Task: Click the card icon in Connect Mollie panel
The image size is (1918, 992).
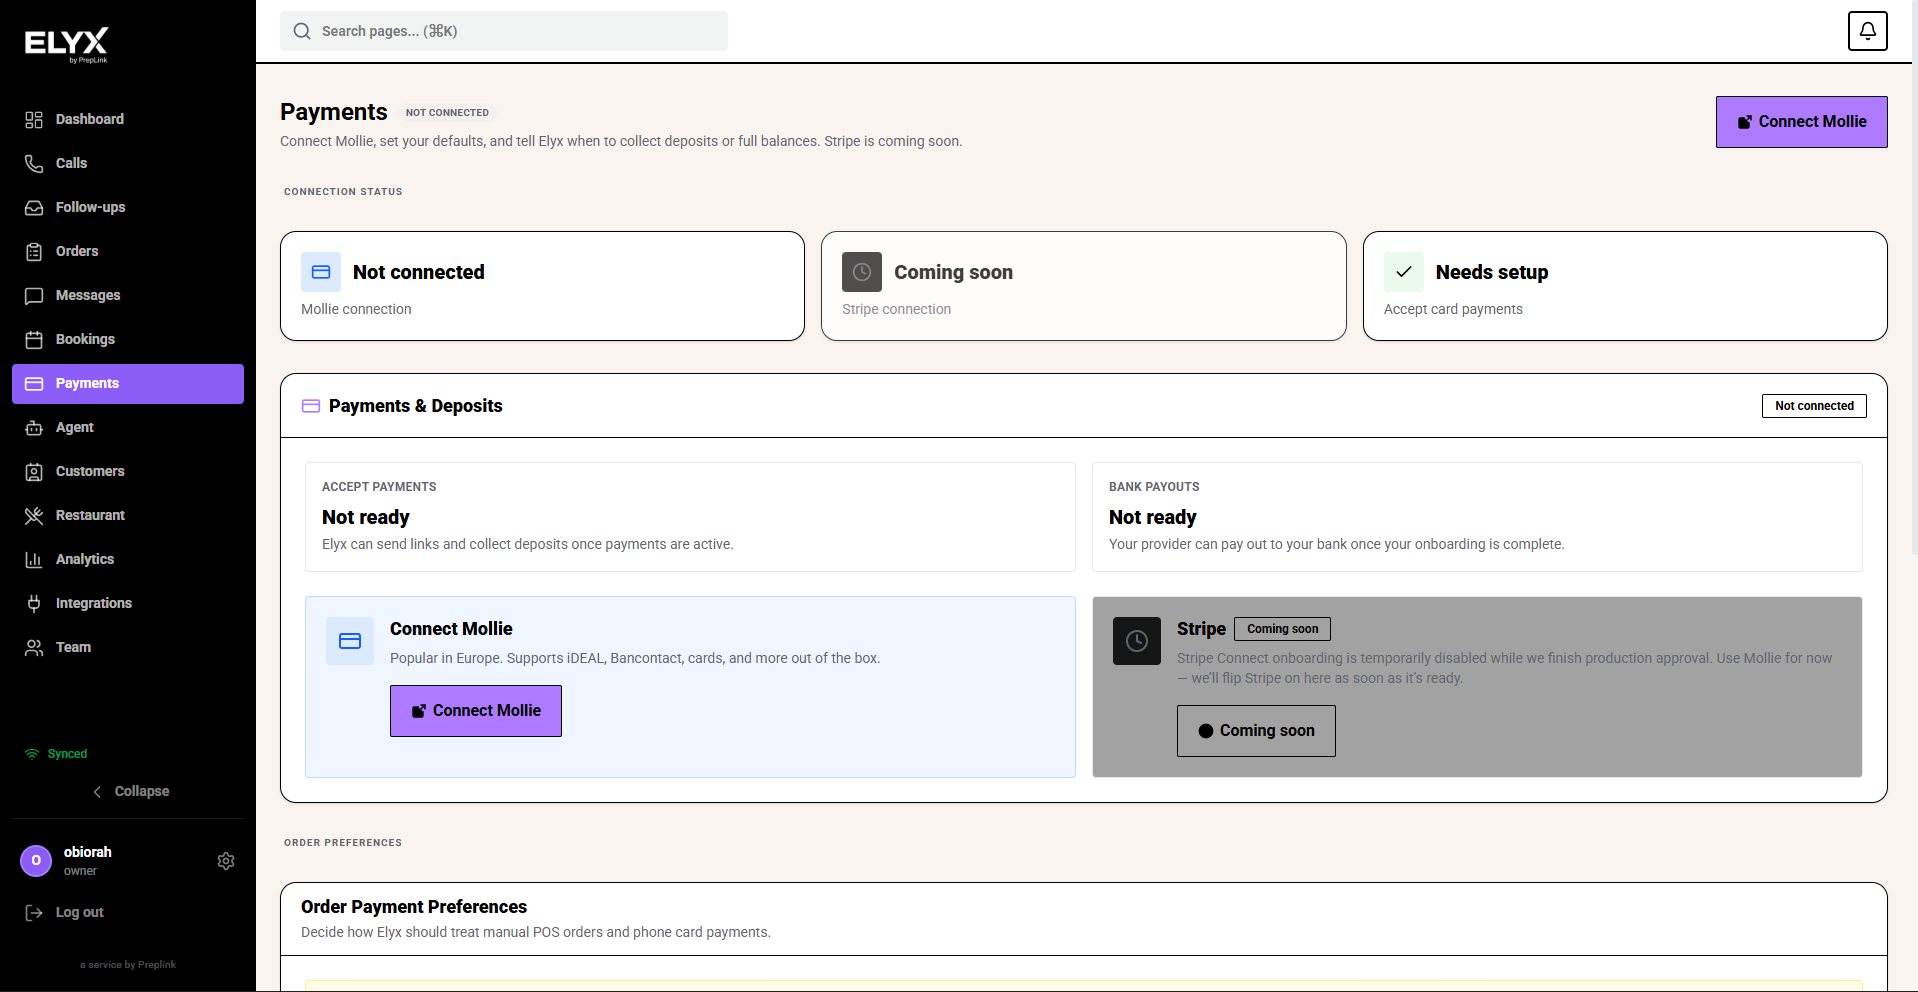Action: point(350,641)
